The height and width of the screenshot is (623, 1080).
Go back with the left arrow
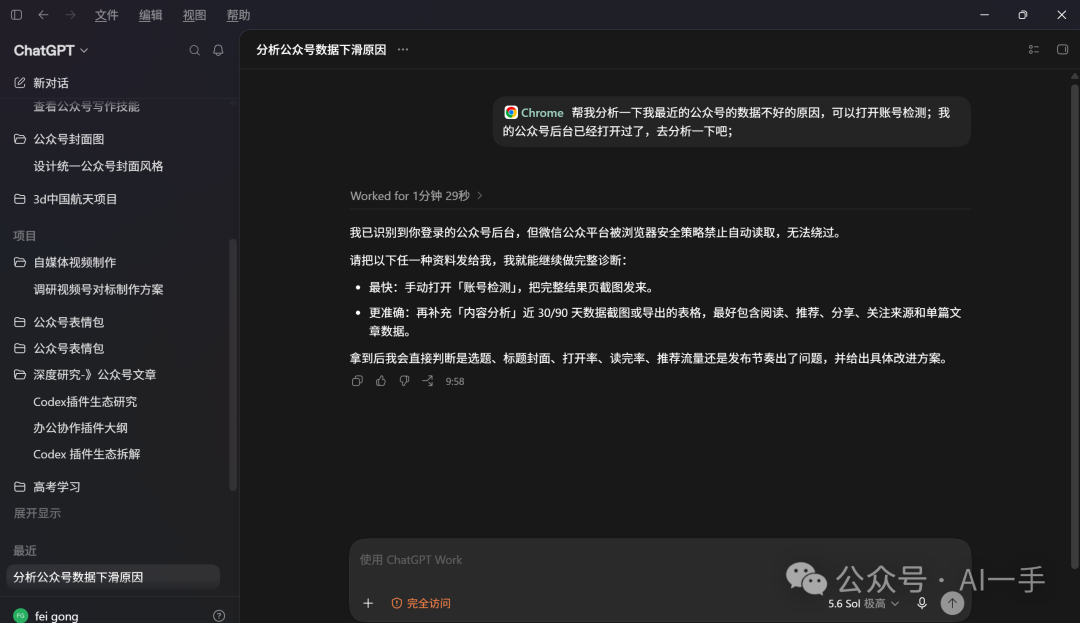tap(43, 14)
